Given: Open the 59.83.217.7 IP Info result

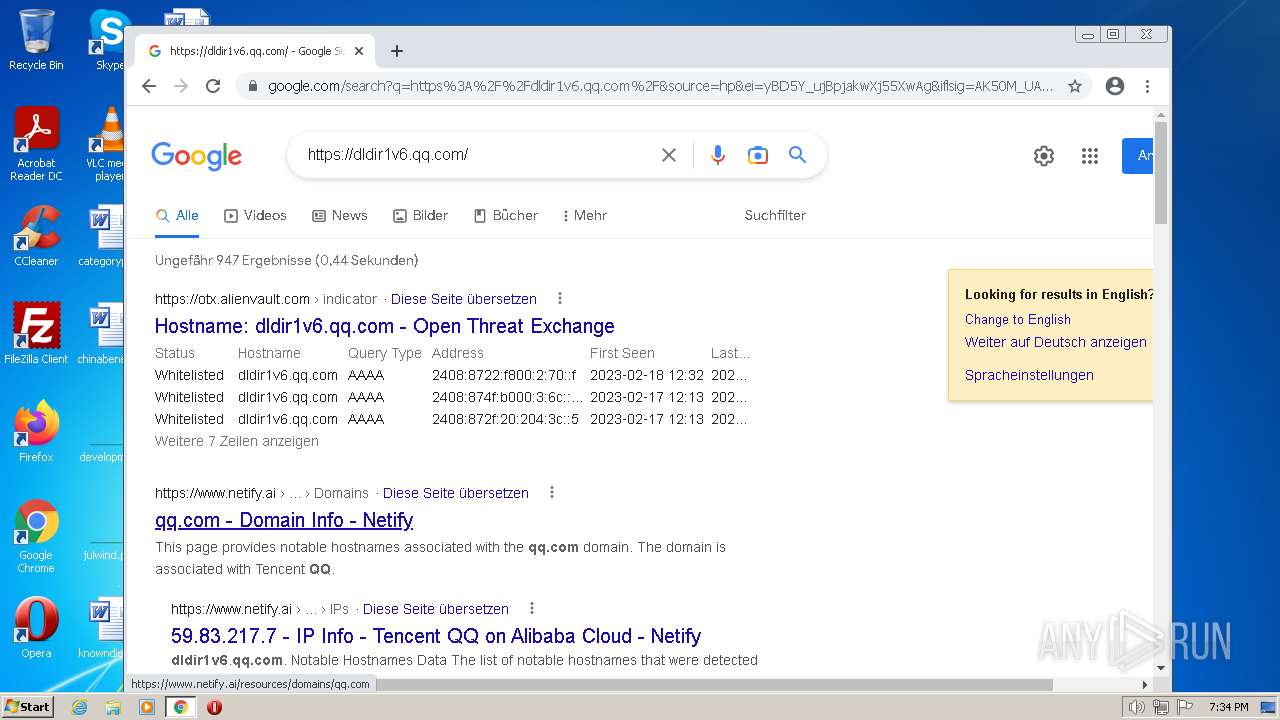Looking at the screenshot, I should [x=436, y=636].
